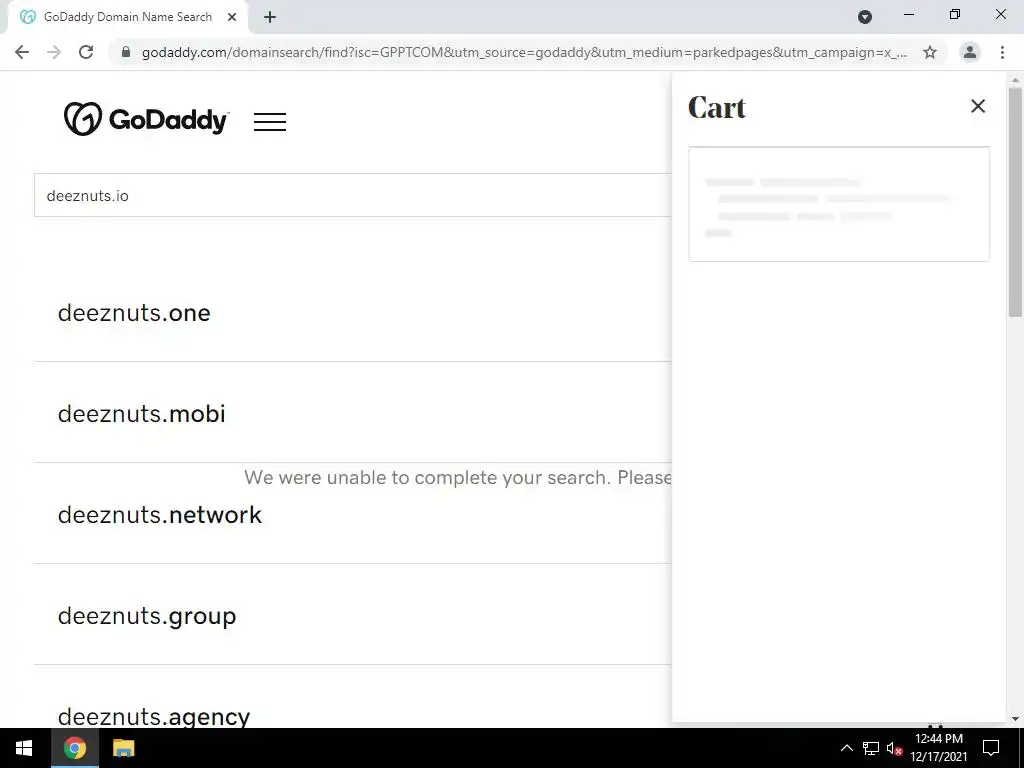Select the deeznuts.one domain result

(x=134, y=313)
